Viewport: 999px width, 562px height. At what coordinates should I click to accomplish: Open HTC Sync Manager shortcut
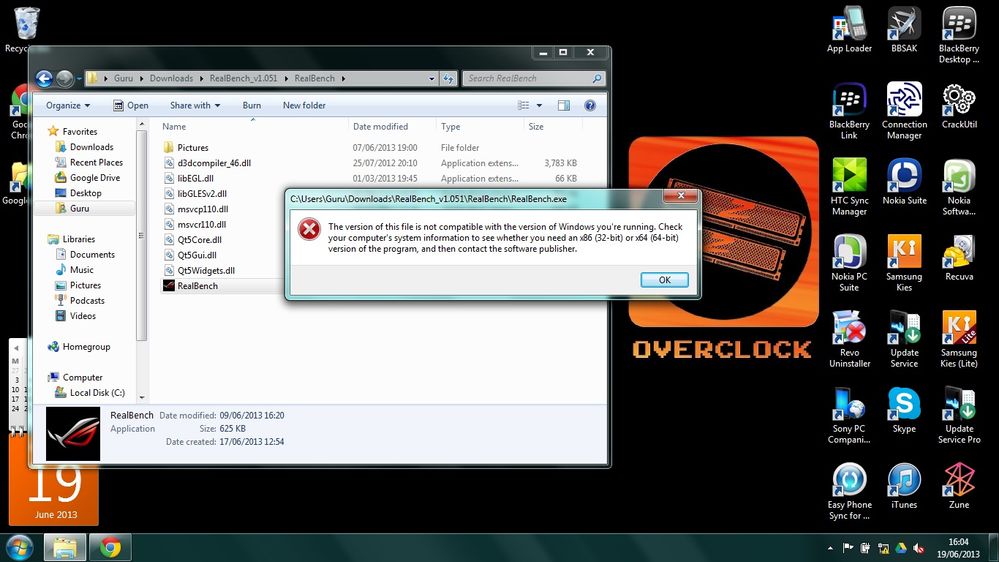[x=849, y=187]
